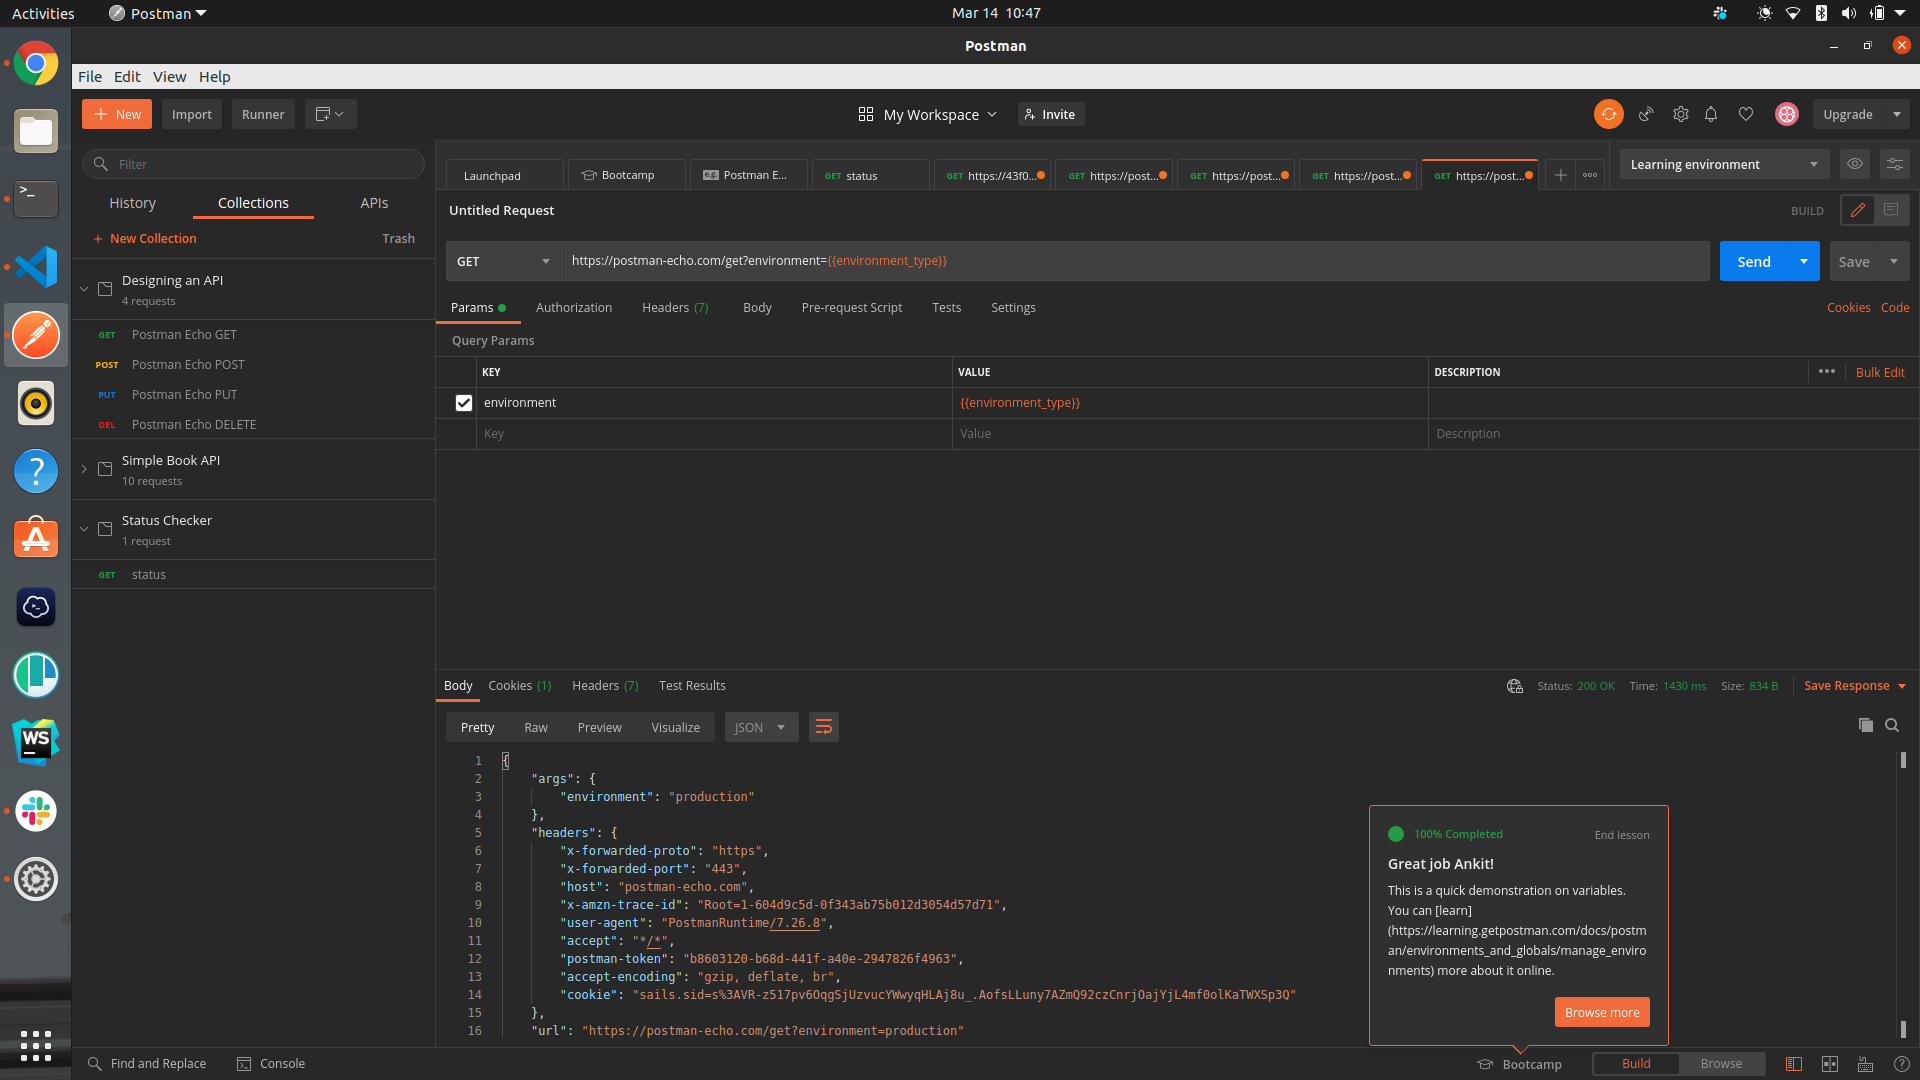This screenshot has height=1080, width=1920.
Task: Open environment quick look eye icon
Action: [1855, 164]
